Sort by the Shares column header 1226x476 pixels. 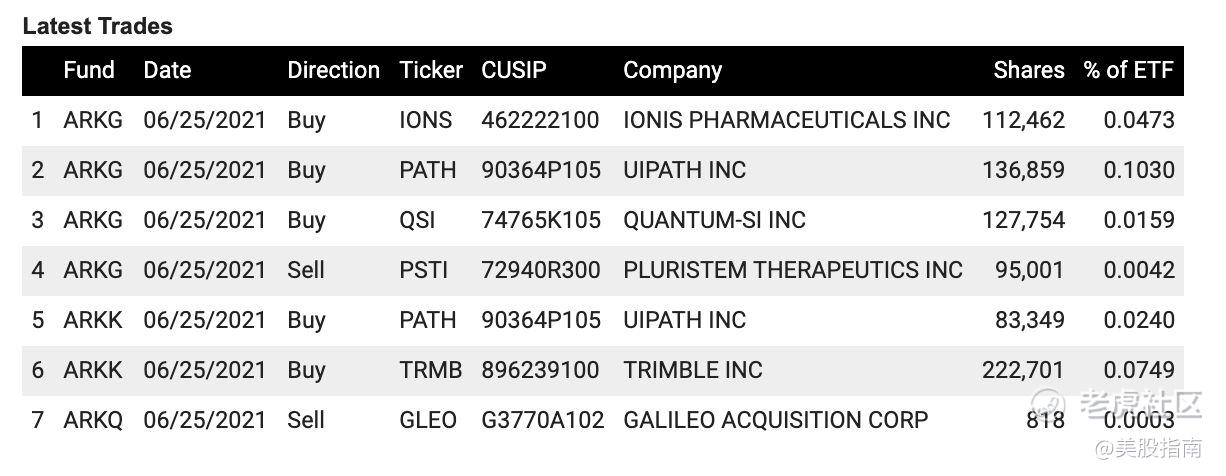pos(1029,70)
